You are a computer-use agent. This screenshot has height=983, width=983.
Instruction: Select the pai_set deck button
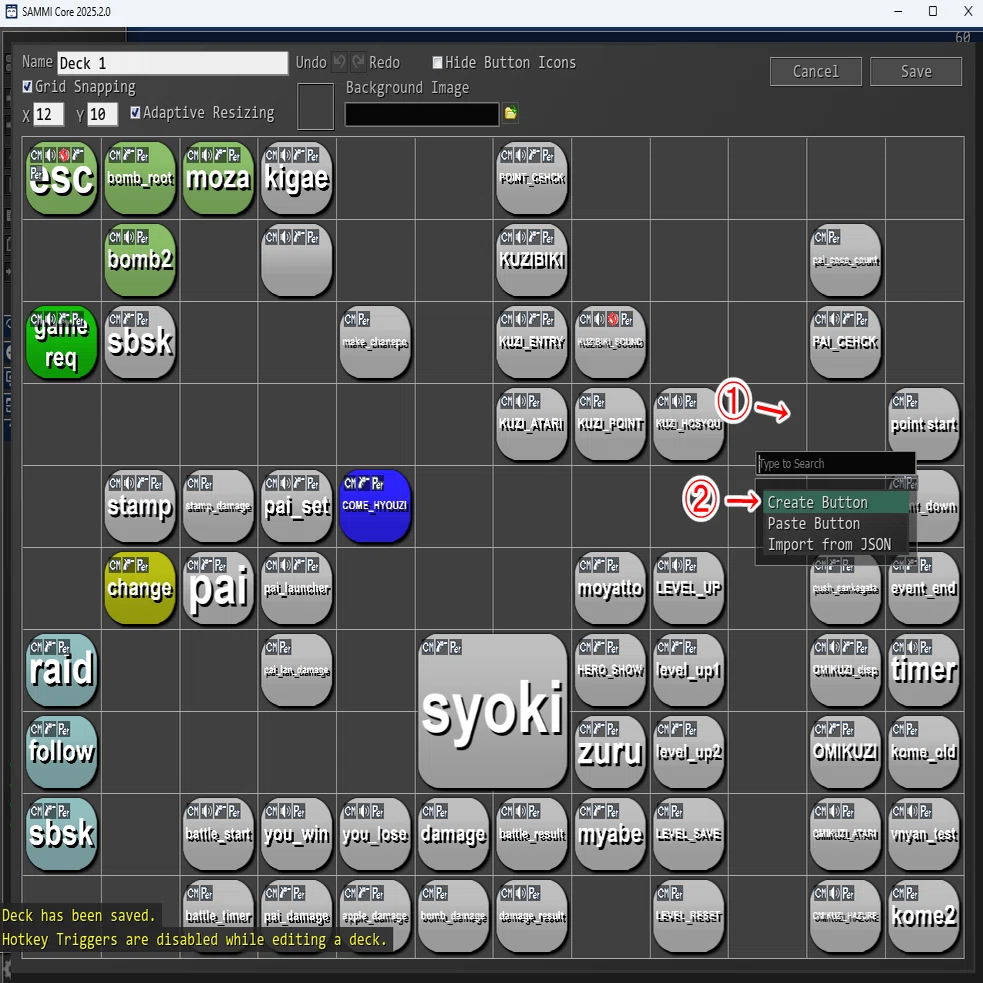click(297, 506)
